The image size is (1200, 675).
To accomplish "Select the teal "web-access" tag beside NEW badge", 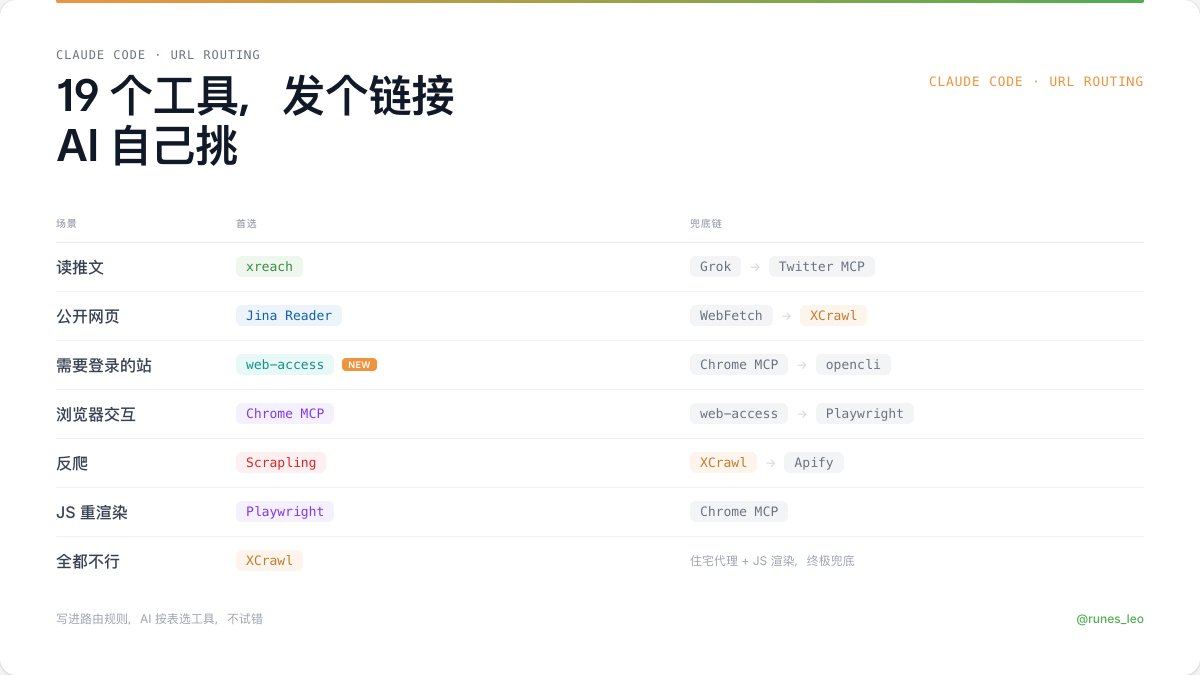I will tap(285, 364).
